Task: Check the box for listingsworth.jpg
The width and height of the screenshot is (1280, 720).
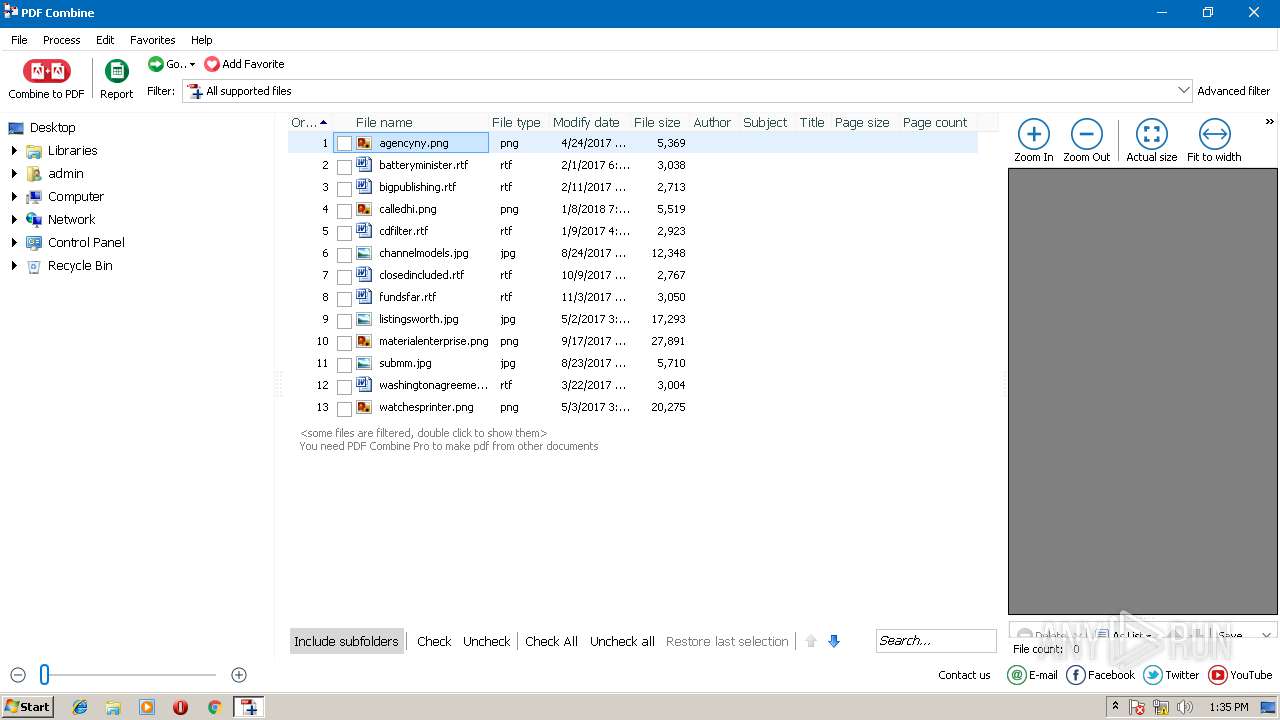Action: point(344,320)
